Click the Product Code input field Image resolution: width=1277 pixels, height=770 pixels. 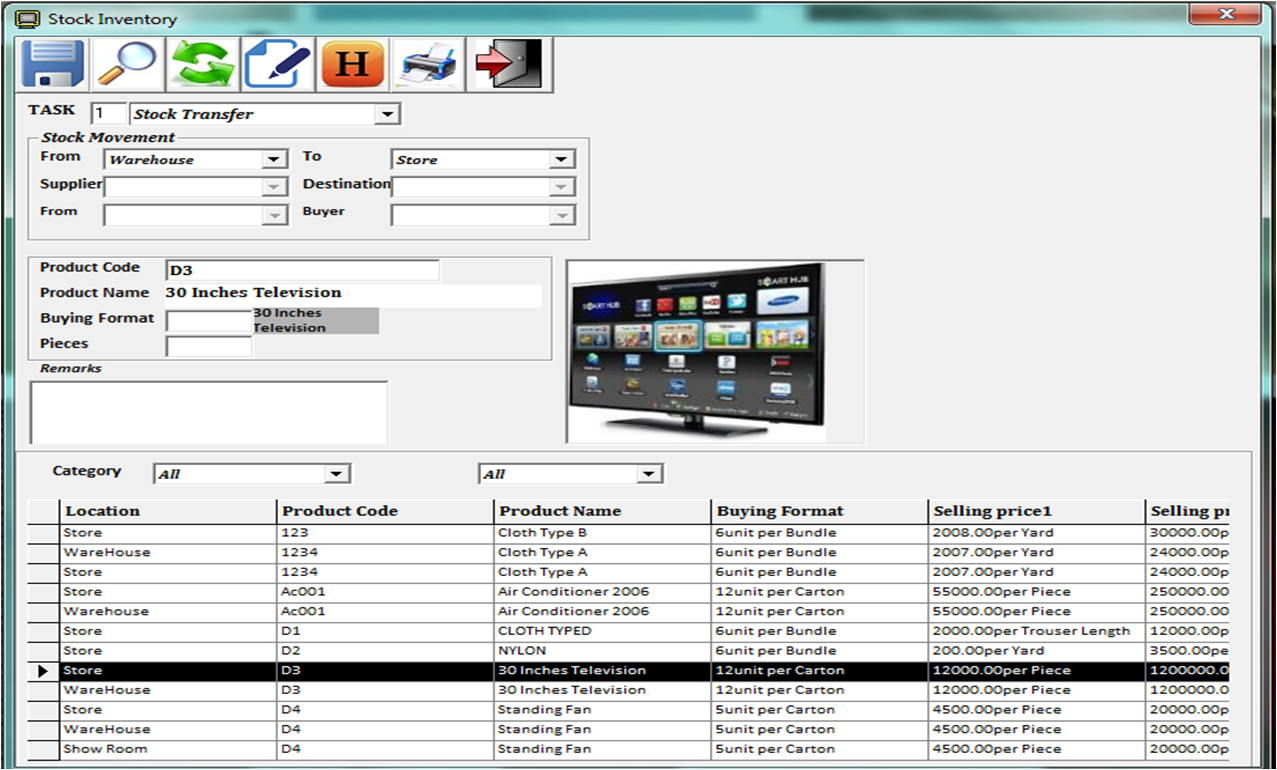[x=302, y=270]
